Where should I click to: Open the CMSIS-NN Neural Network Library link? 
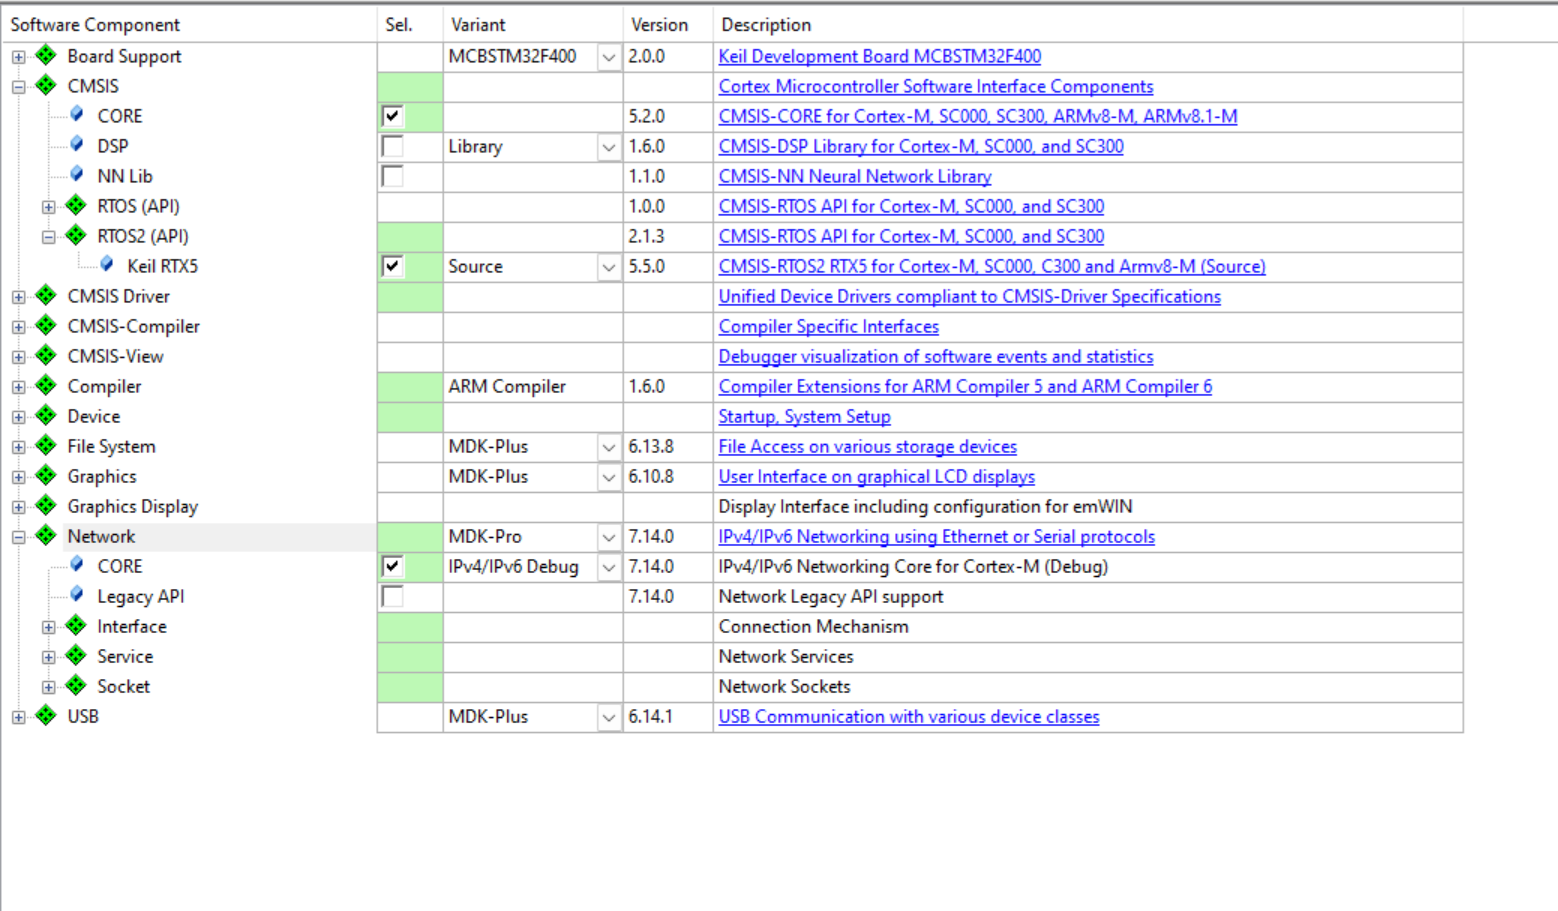[x=854, y=176]
